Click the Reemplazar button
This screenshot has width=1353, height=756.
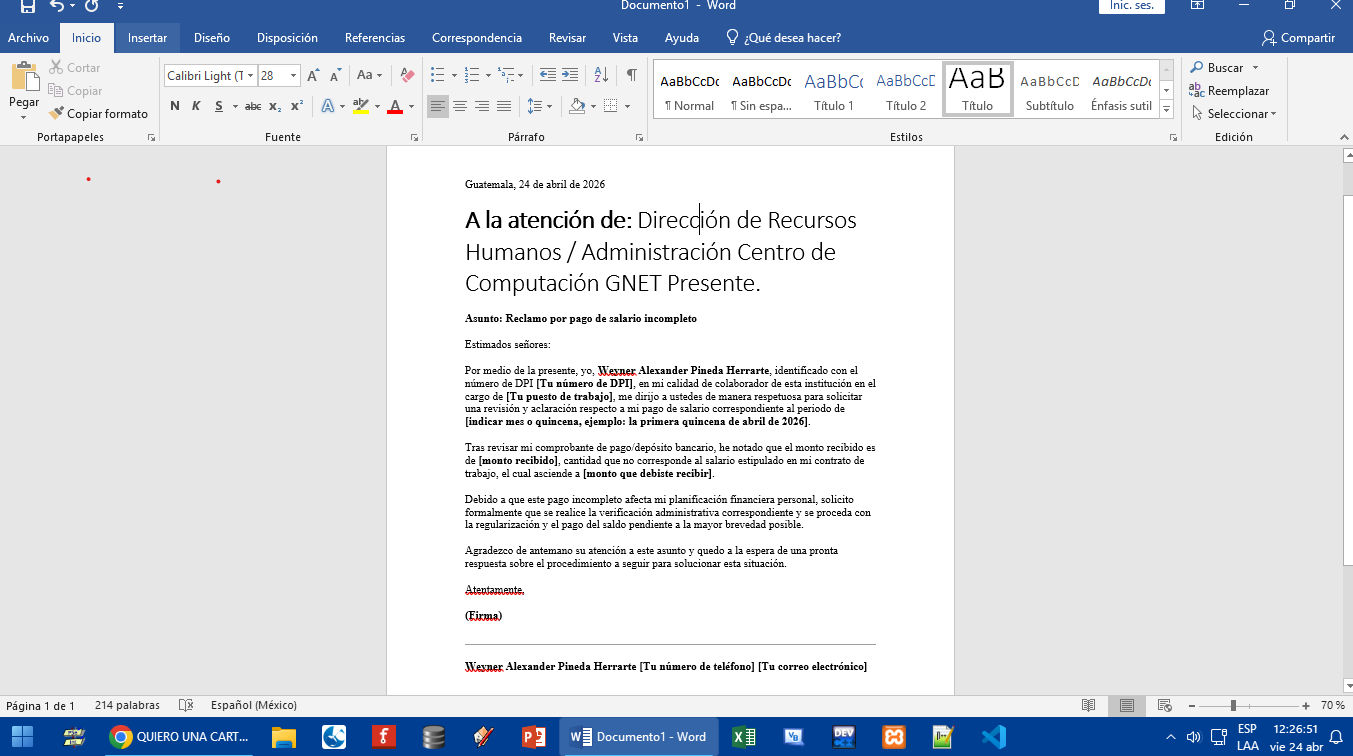[1229, 91]
